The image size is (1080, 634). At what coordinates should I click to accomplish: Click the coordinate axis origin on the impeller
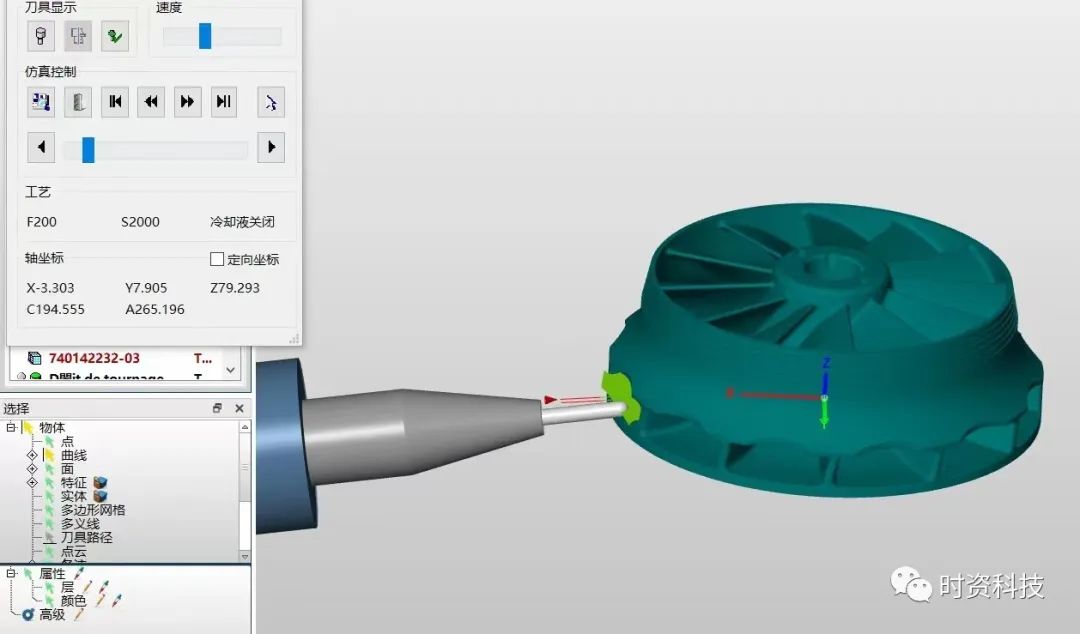[x=824, y=397]
